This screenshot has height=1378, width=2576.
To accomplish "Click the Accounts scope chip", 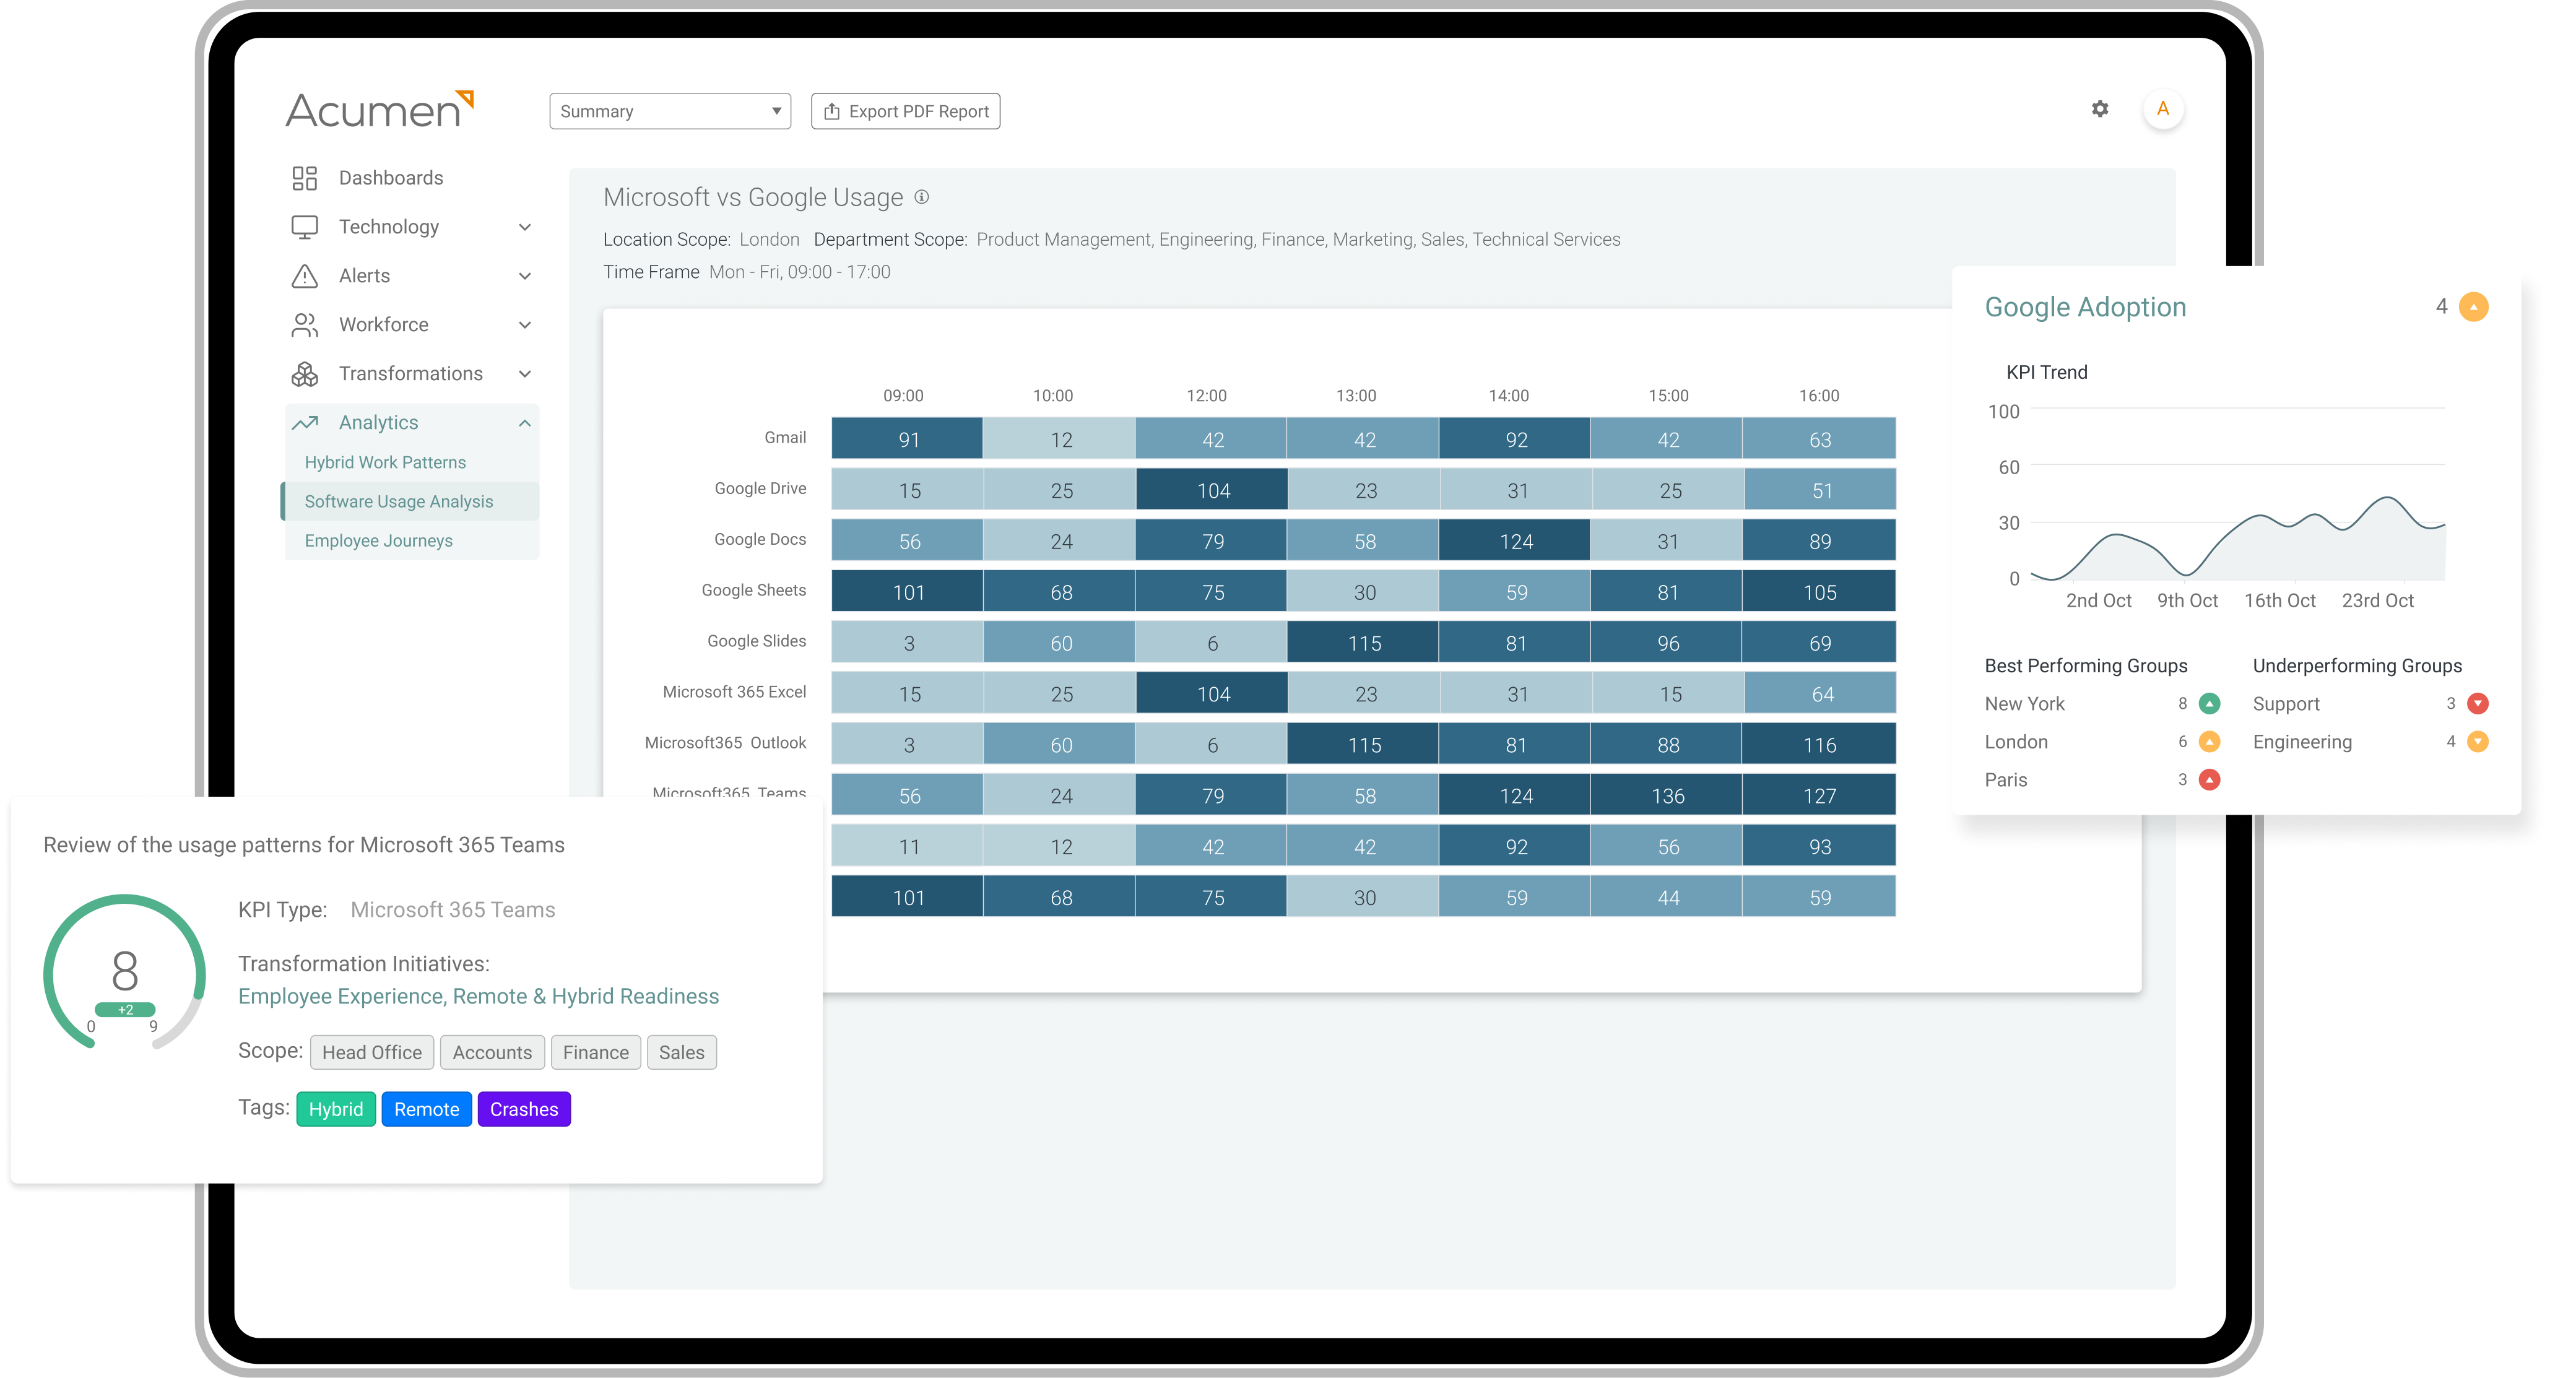I will click(x=492, y=1053).
